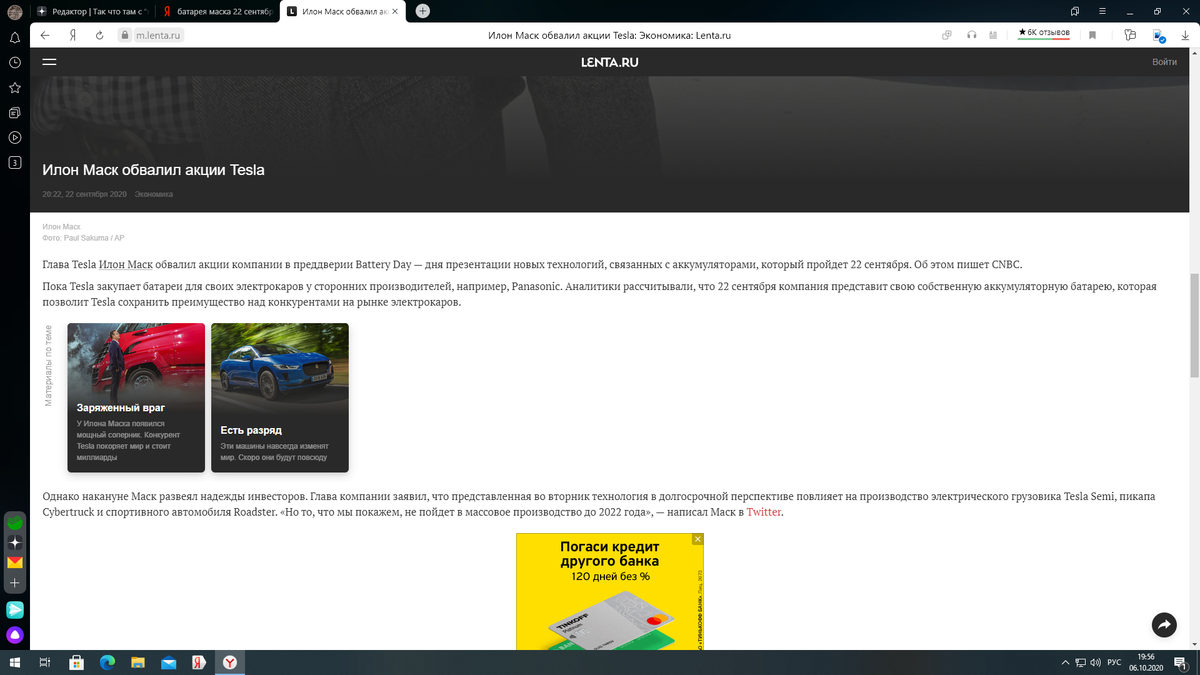Image resolution: width=1200 pixels, height=675 pixels.
Task: Launch Microsoft Edge from taskbar
Action: point(107,662)
